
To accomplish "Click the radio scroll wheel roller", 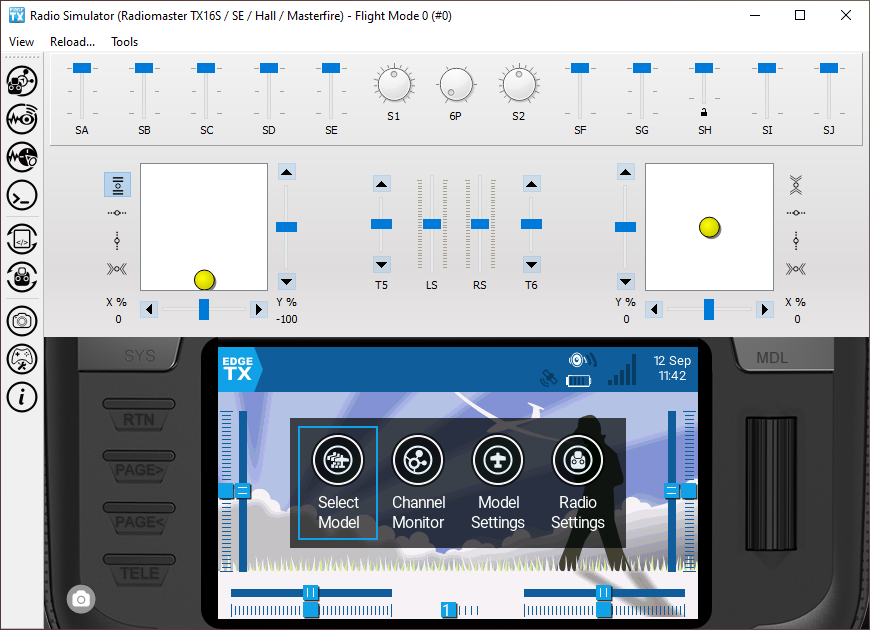I will [x=771, y=483].
